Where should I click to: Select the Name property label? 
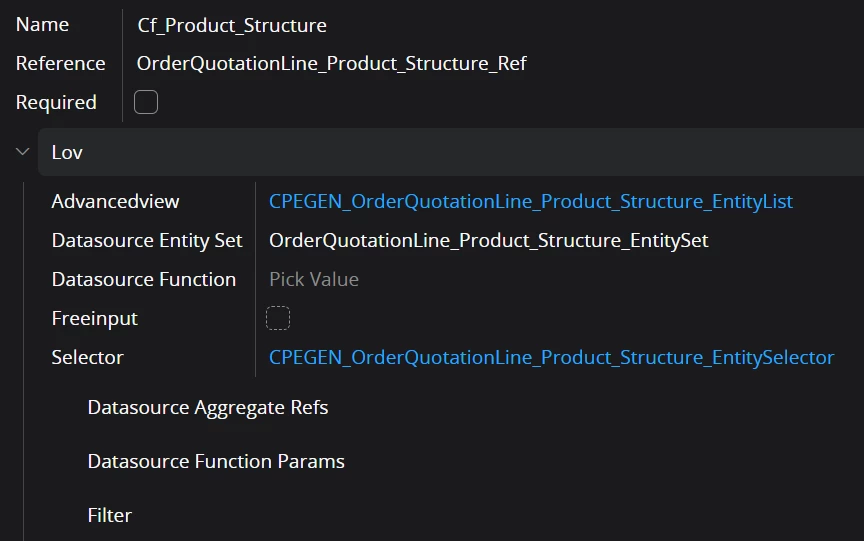[42, 25]
